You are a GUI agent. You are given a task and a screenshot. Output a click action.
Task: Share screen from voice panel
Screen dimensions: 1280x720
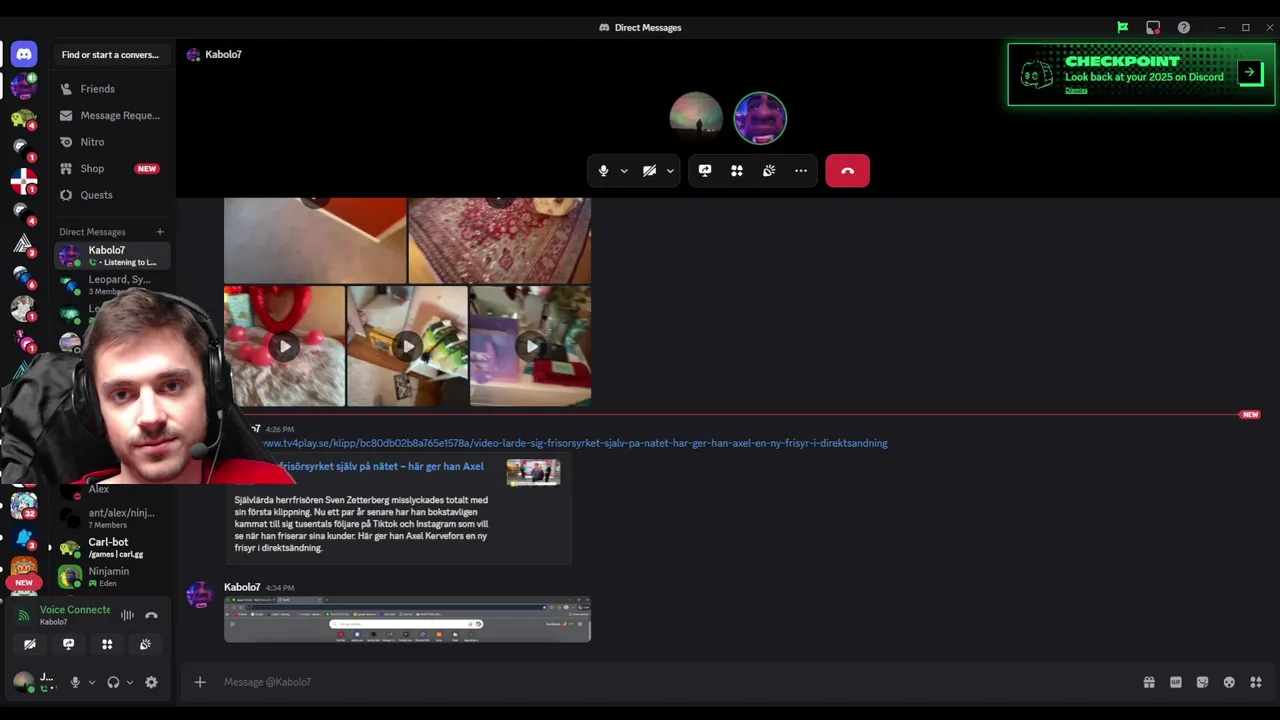(68, 644)
